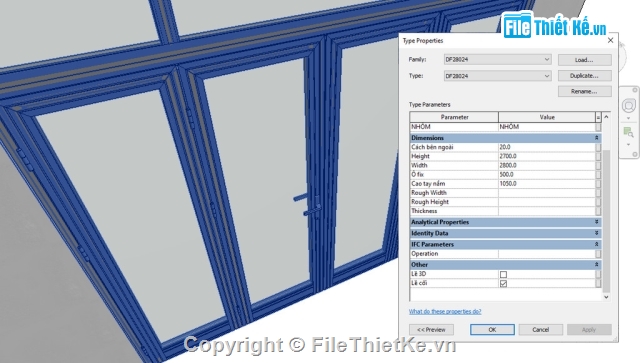Click the small button in Lề cối row
640x363 pixels.
[598, 283]
